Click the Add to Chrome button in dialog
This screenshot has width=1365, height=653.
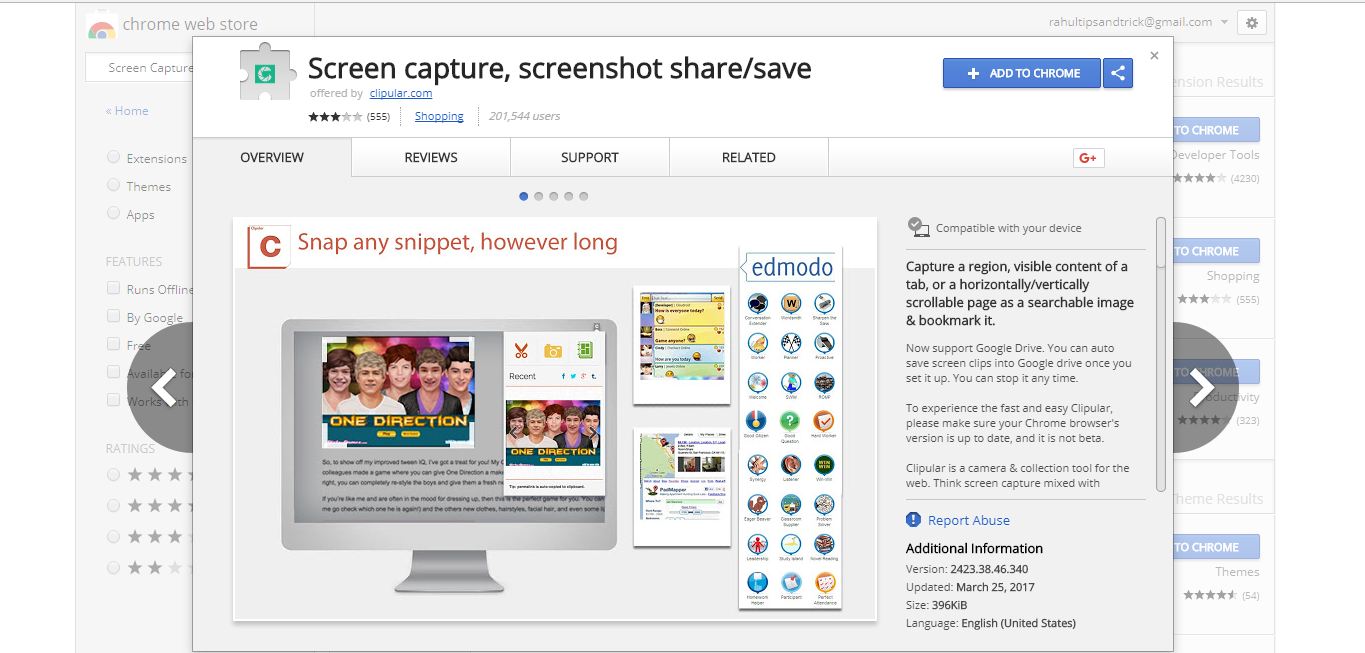click(x=1021, y=73)
